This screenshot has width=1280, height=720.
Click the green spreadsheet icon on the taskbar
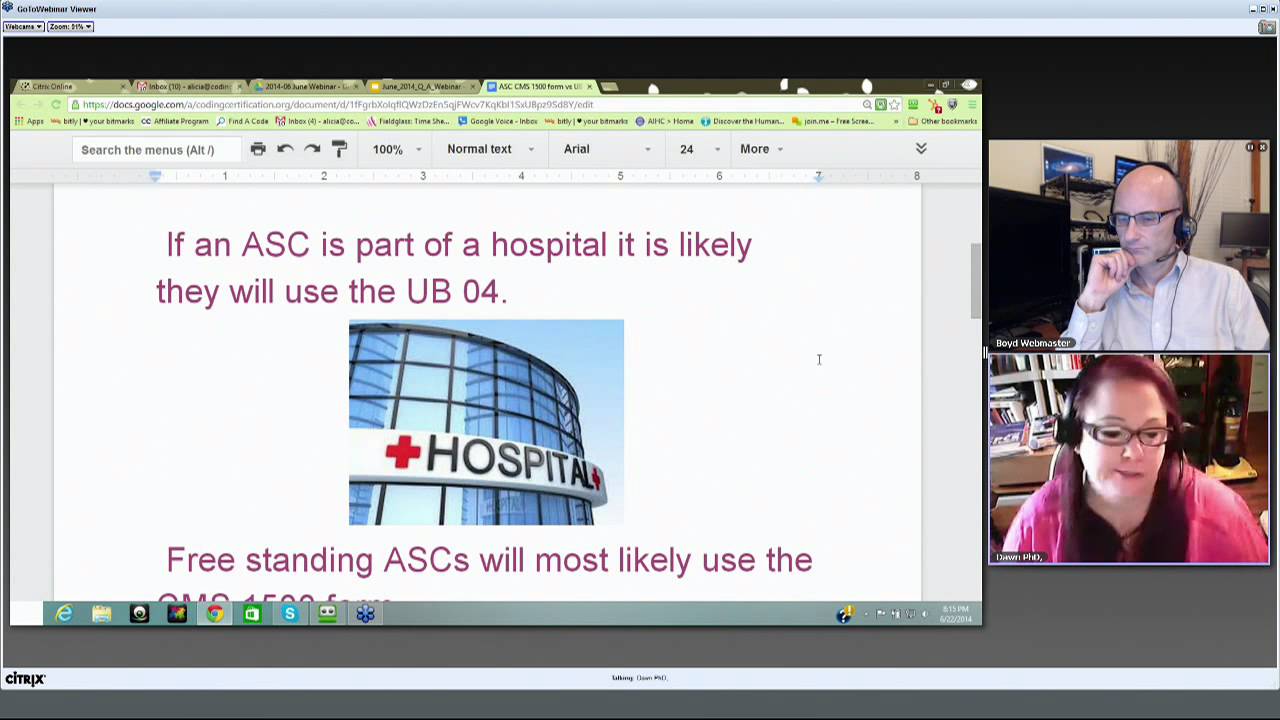(x=252, y=613)
